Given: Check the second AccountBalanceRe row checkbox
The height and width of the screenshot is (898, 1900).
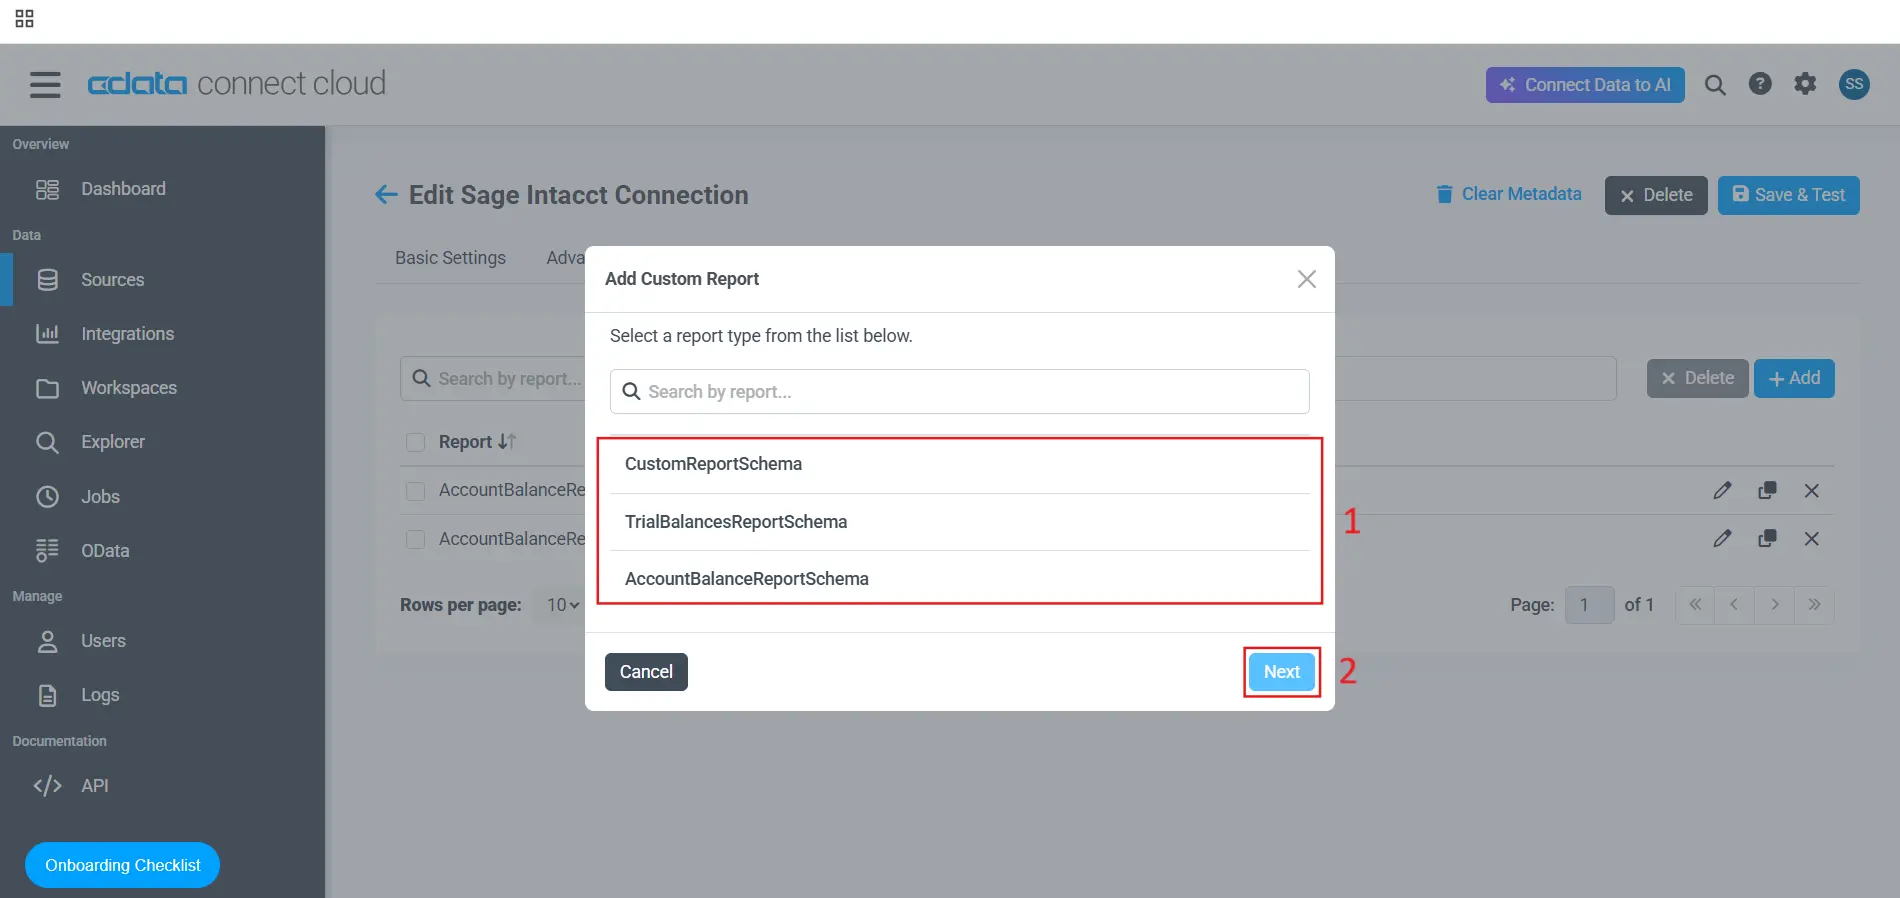Looking at the screenshot, I should (x=416, y=539).
